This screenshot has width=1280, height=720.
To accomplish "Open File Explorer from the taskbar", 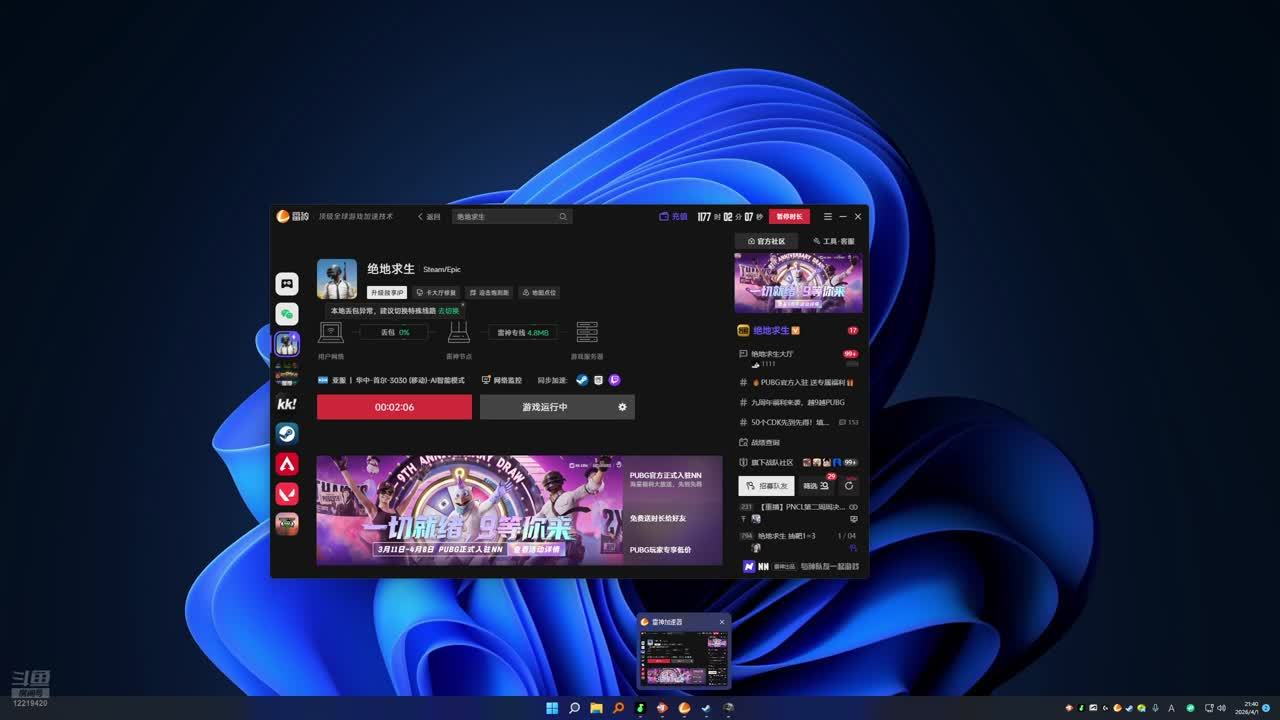I will point(596,708).
